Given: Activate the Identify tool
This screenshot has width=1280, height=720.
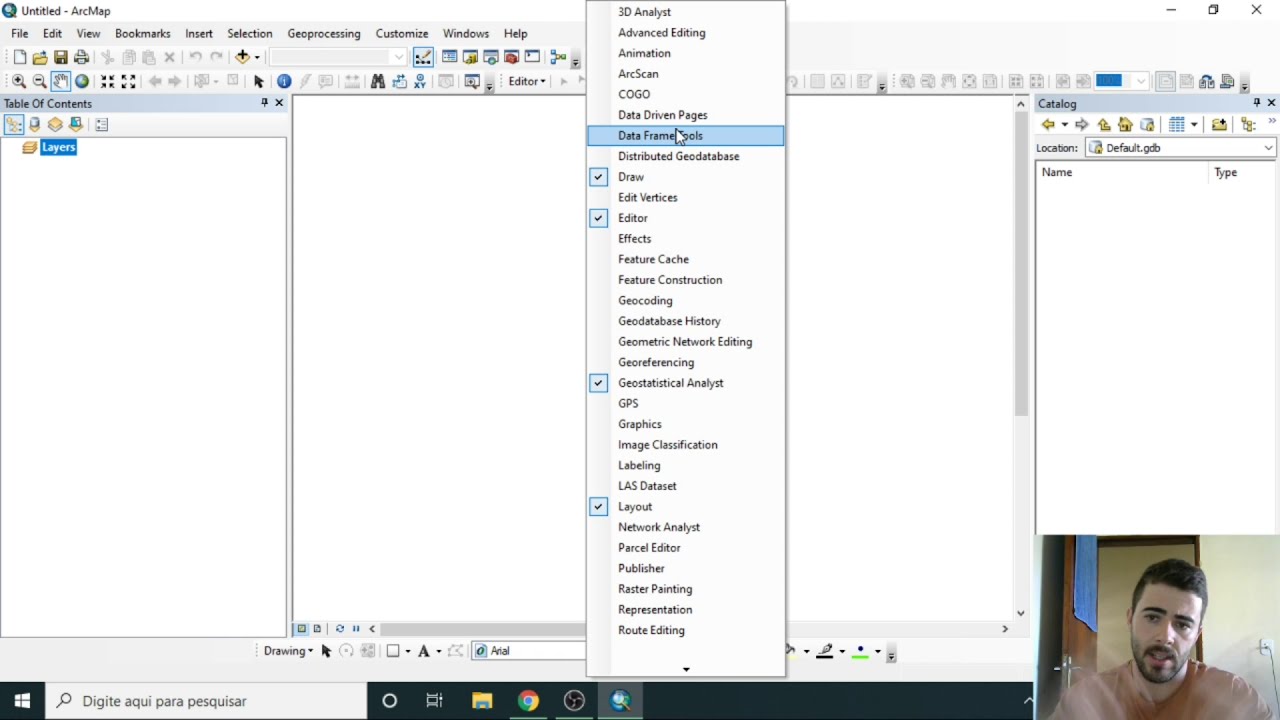Looking at the screenshot, I should (x=284, y=81).
